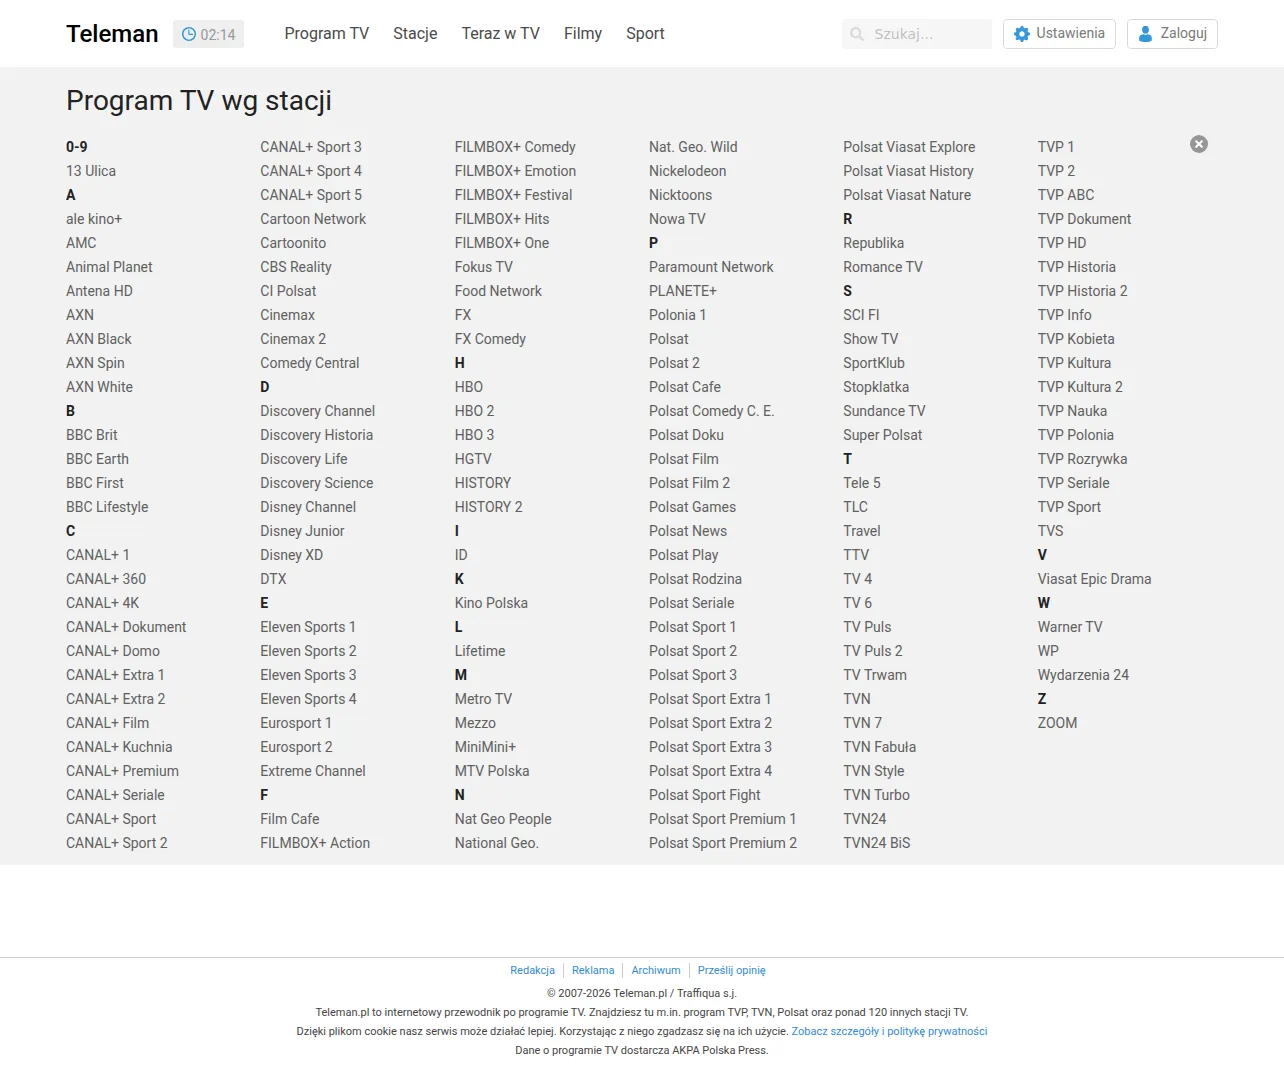Open Kino Polska station
Viewport: 1284px width, 1065px height.
pyautogui.click(x=491, y=603)
